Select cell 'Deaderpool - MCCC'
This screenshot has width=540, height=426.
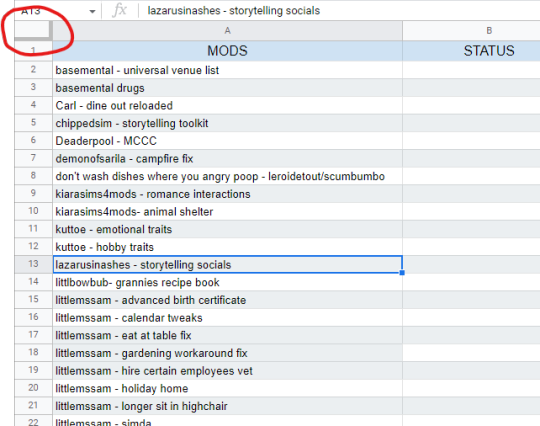[x=227, y=141]
